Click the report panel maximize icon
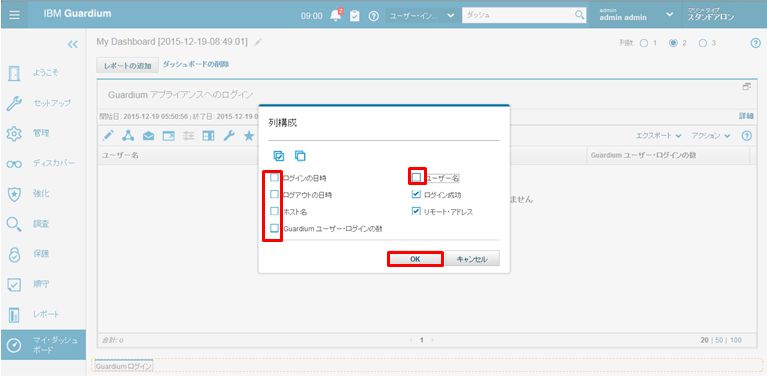The height and width of the screenshot is (376, 767). 746,87
